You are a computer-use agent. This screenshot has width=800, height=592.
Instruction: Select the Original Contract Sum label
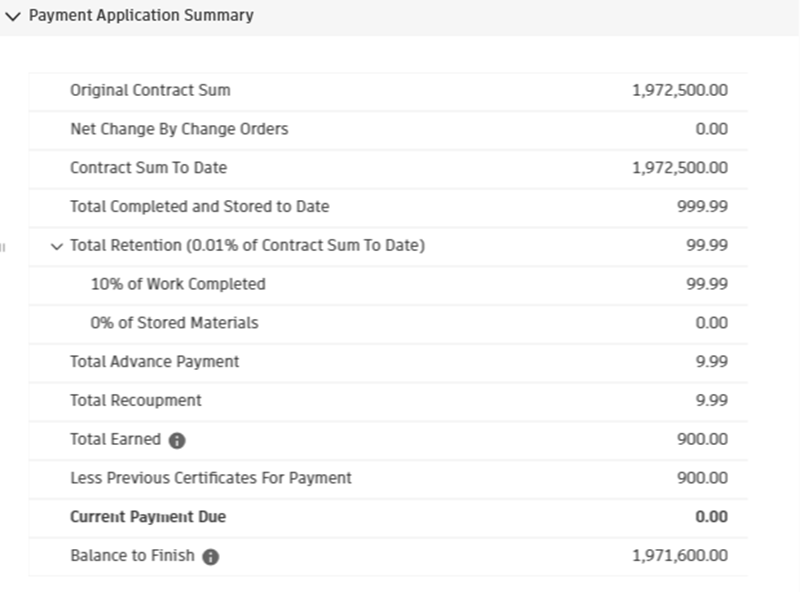pyautogui.click(x=150, y=90)
